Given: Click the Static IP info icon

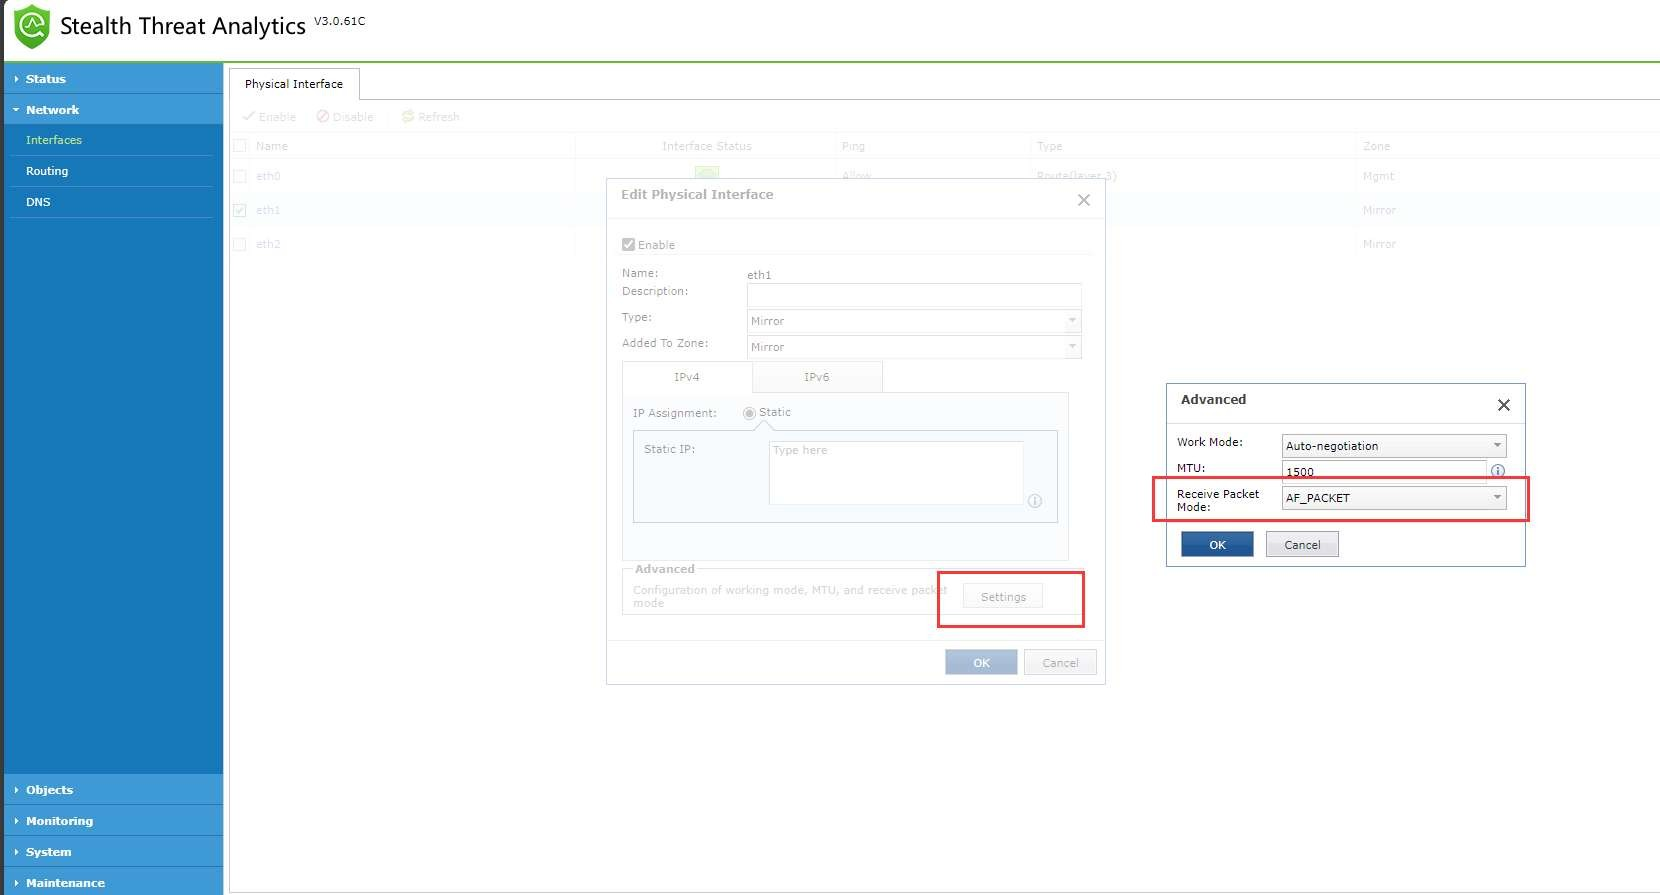Looking at the screenshot, I should click(1035, 501).
